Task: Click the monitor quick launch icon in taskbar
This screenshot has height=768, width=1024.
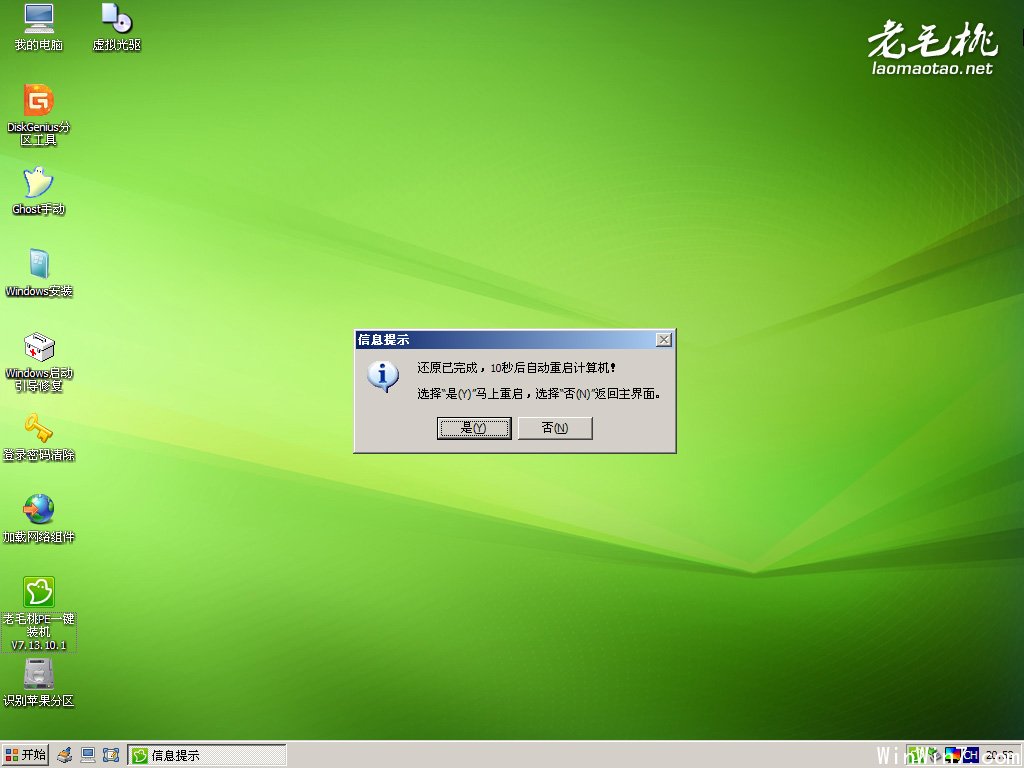Action: (88, 755)
